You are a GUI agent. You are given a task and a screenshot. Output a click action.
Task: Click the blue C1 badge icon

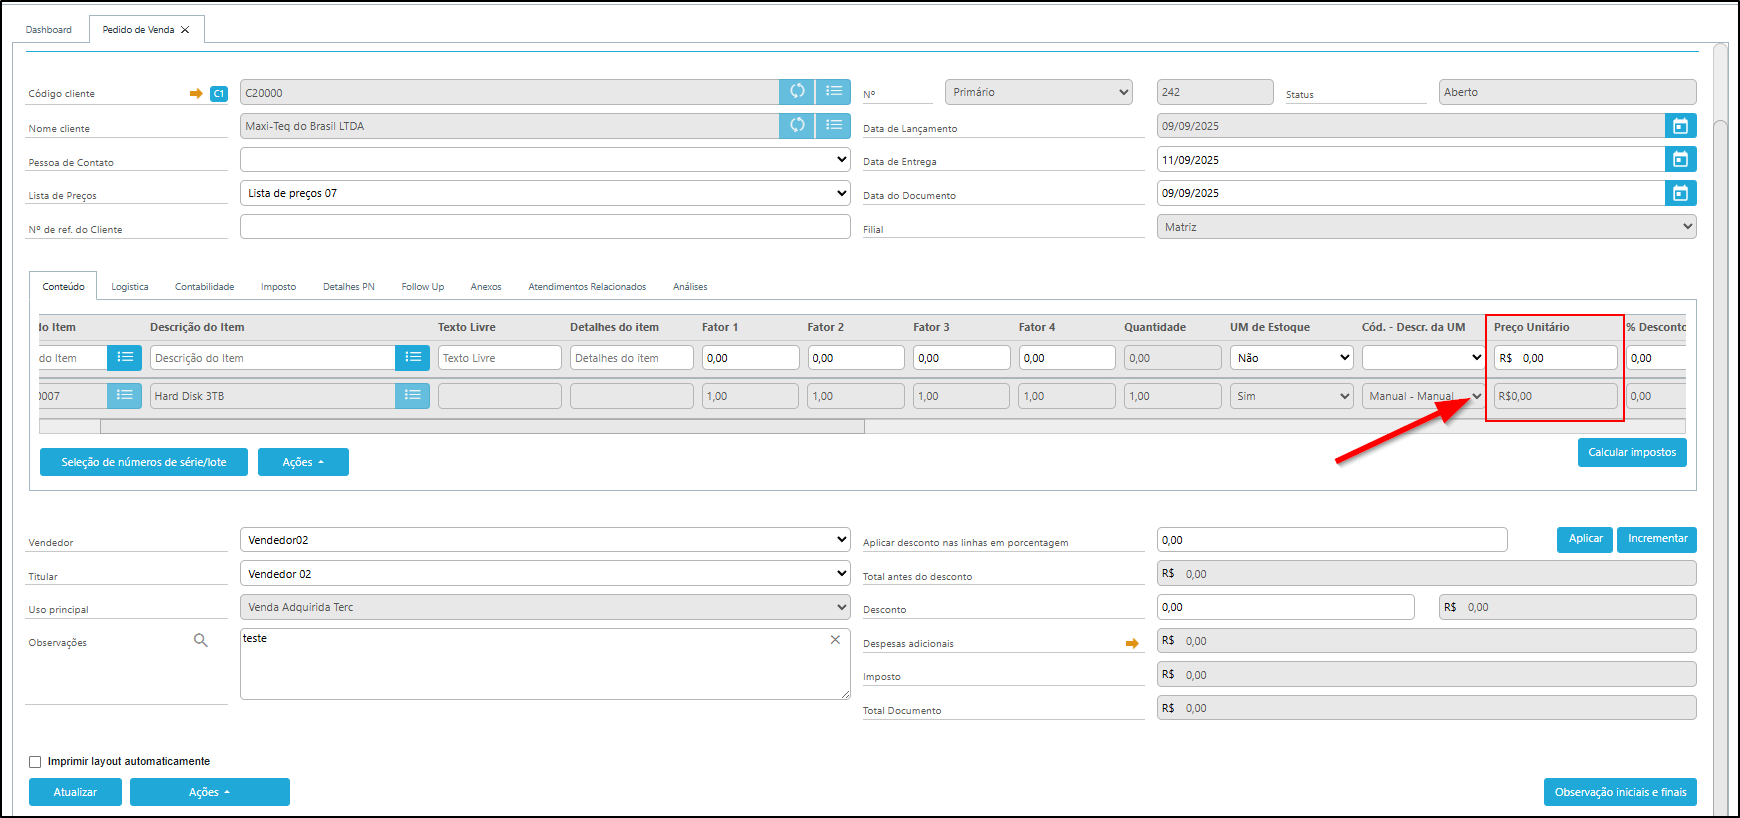(219, 94)
